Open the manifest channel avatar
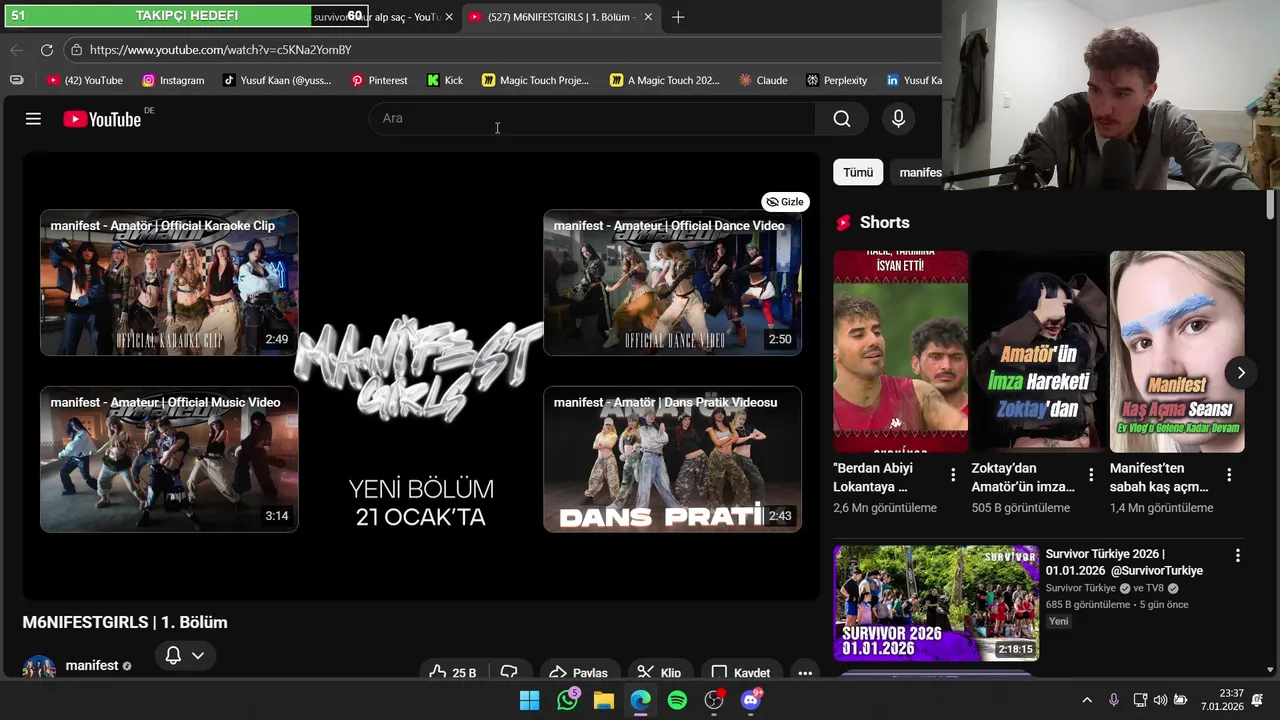Screen dimensions: 1280x720 (39, 667)
